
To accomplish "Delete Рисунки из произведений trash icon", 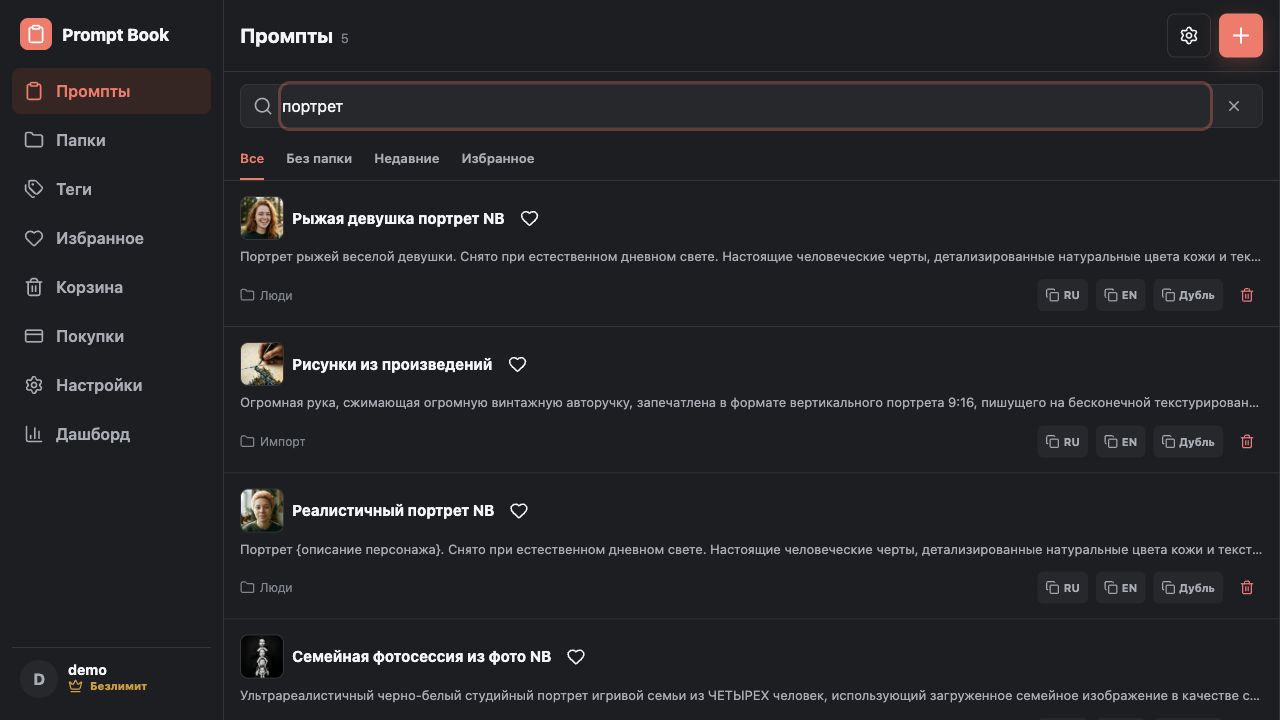I will (1247, 441).
